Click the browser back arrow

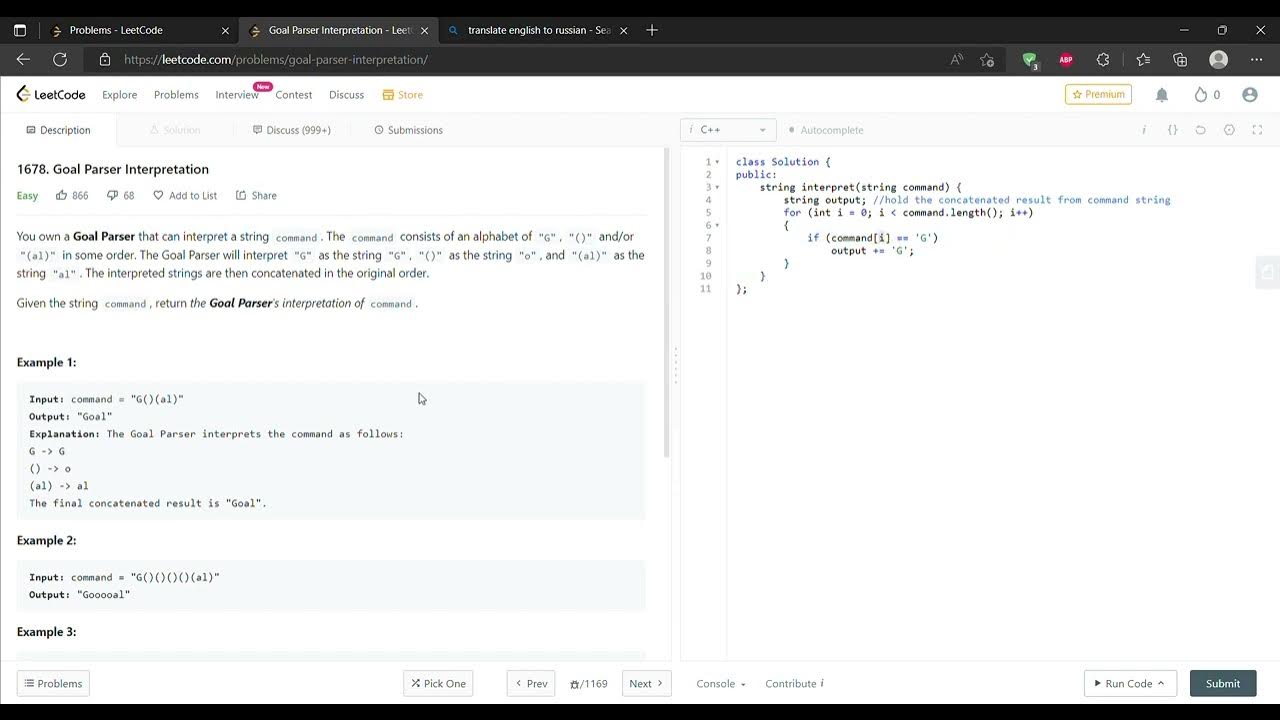click(x=23, y=59)
